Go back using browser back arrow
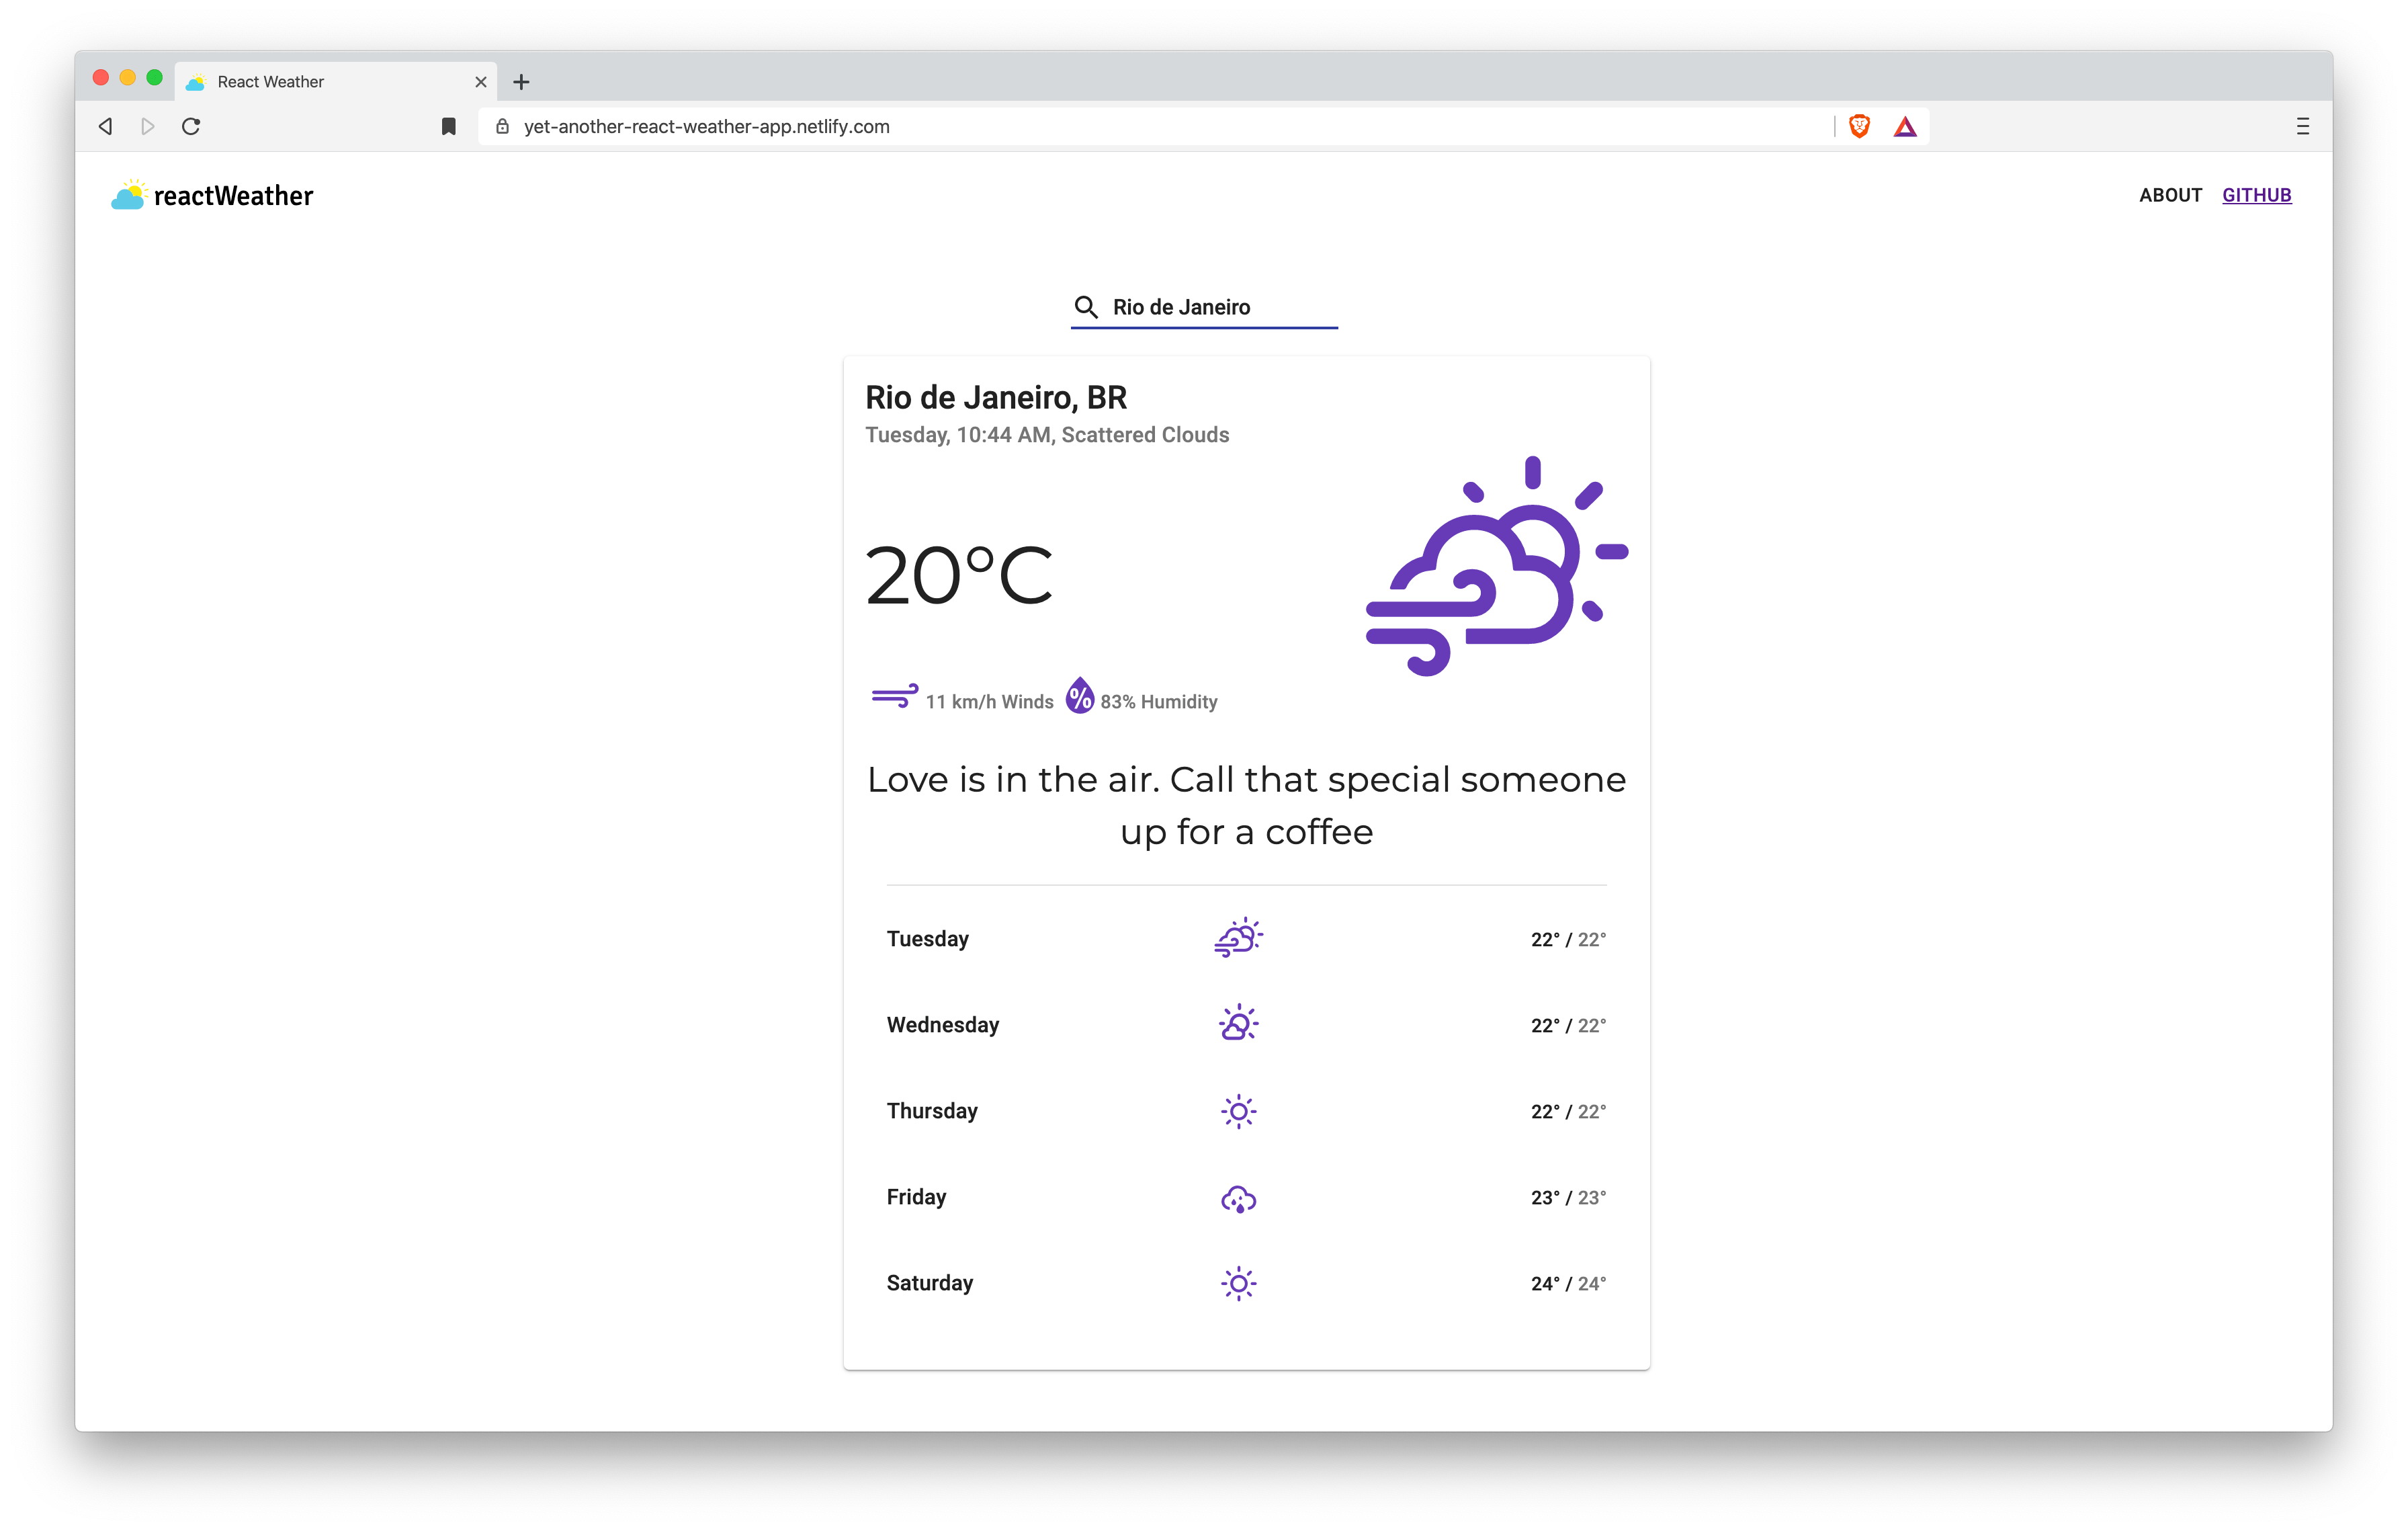The width and height of the screenshot is (2408, 1531). (105, 126)
